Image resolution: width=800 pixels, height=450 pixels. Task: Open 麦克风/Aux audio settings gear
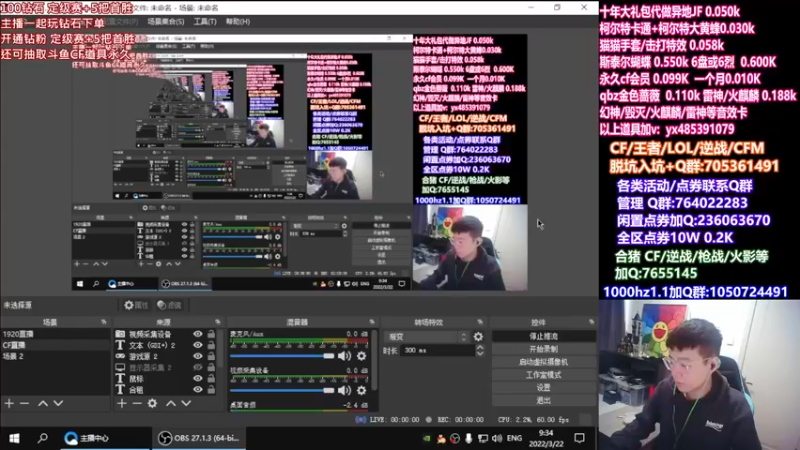pyautogui.click(x=361, y=356)
